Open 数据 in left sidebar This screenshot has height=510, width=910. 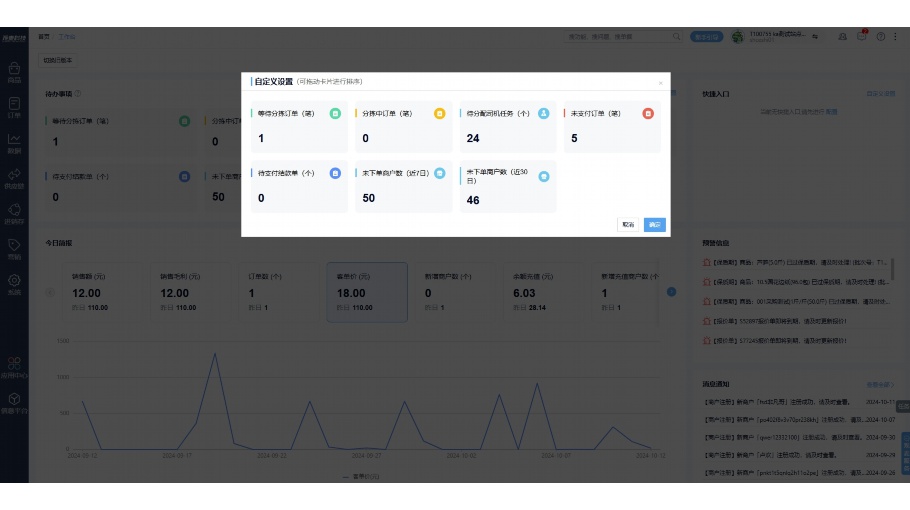(15, 143)
